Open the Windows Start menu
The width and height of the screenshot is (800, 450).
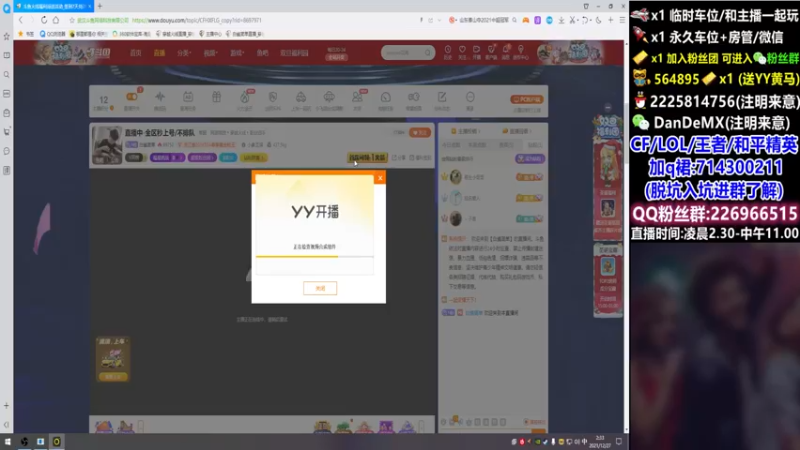pos(8,441)
